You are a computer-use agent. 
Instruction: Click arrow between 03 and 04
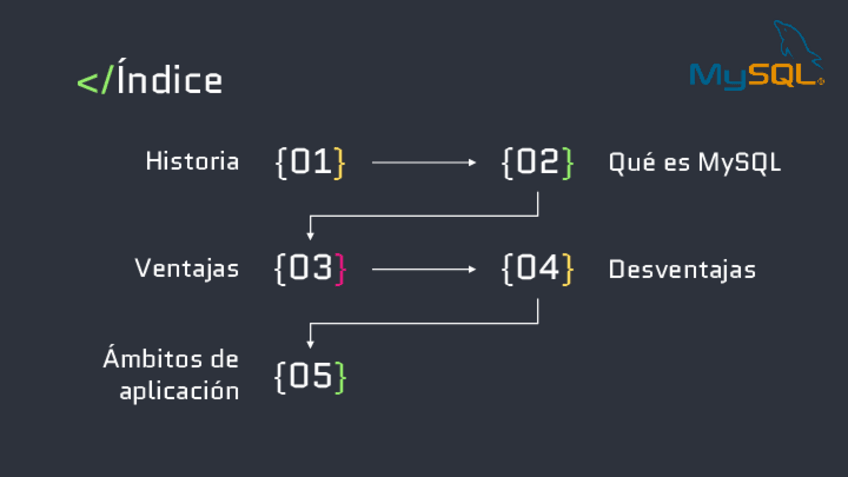pos(424,269)
